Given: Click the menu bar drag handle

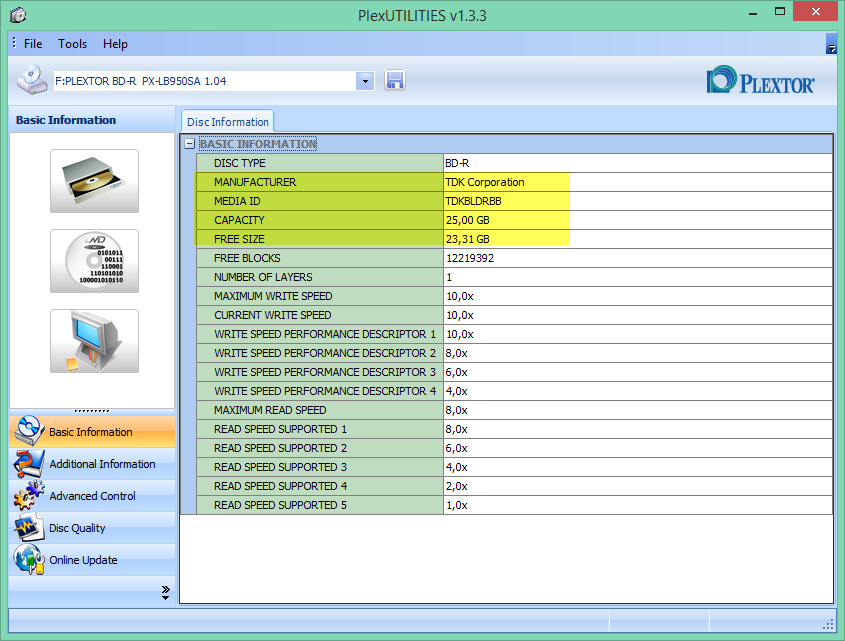Looking at the screenshot, I should pos(14,43).
